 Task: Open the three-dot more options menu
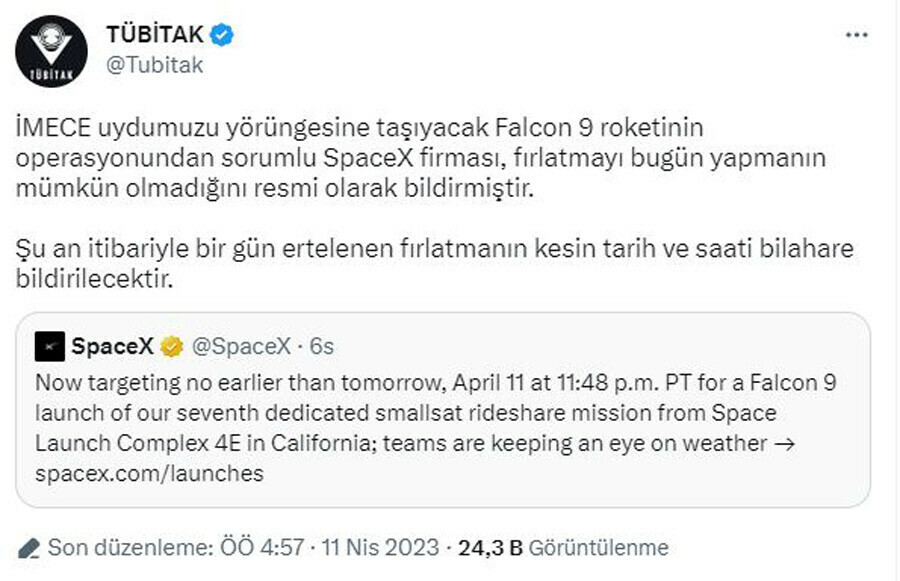click(x=857, y=32)
